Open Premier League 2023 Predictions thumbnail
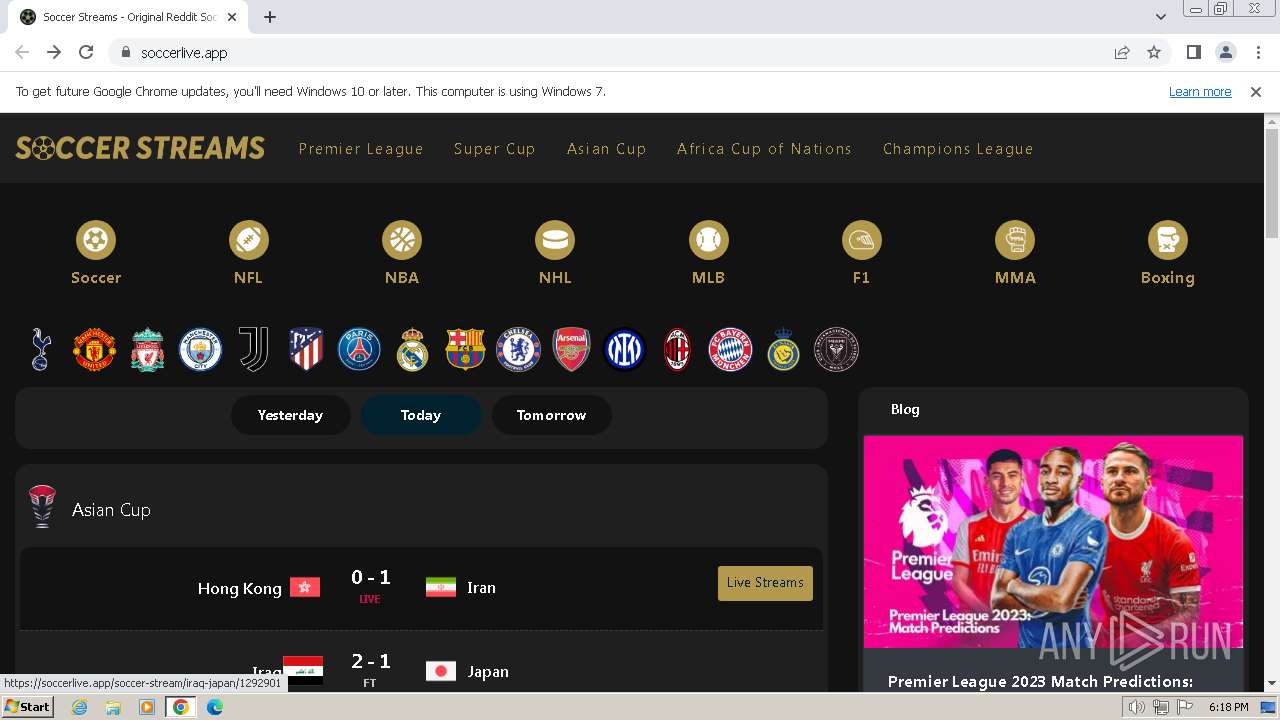1280x720 pixels. coord(1053,542)
